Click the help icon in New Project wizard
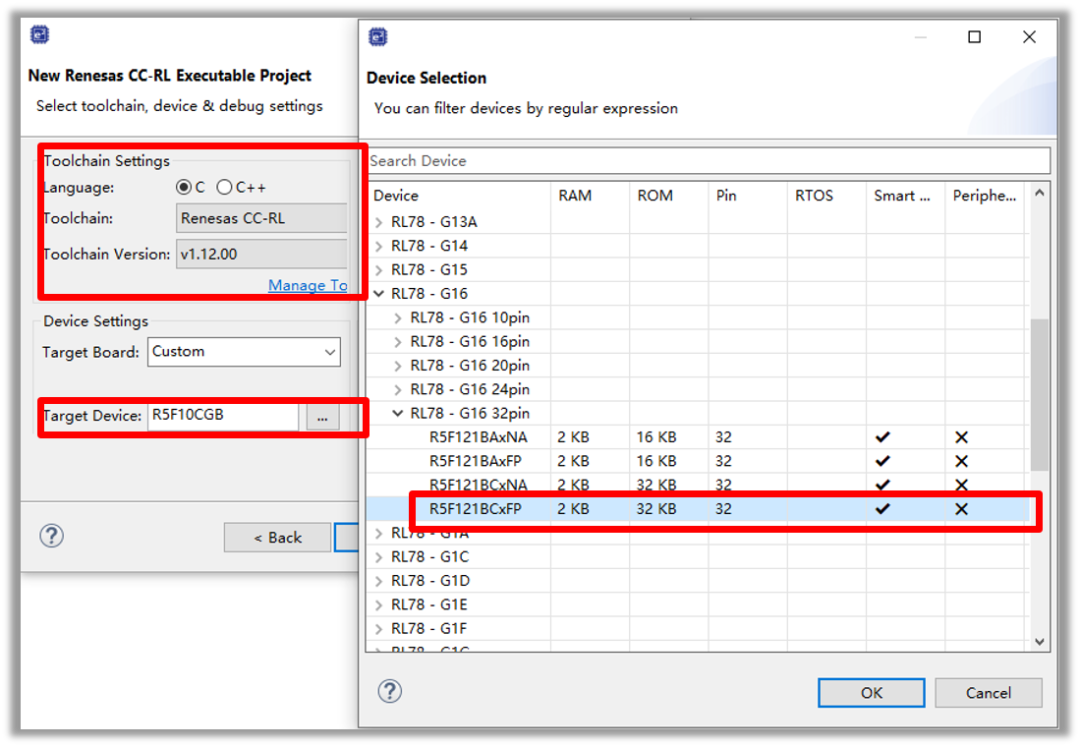Image resolution: width=1080 pixels, height=747 pixels. click(x=52, y=535)
